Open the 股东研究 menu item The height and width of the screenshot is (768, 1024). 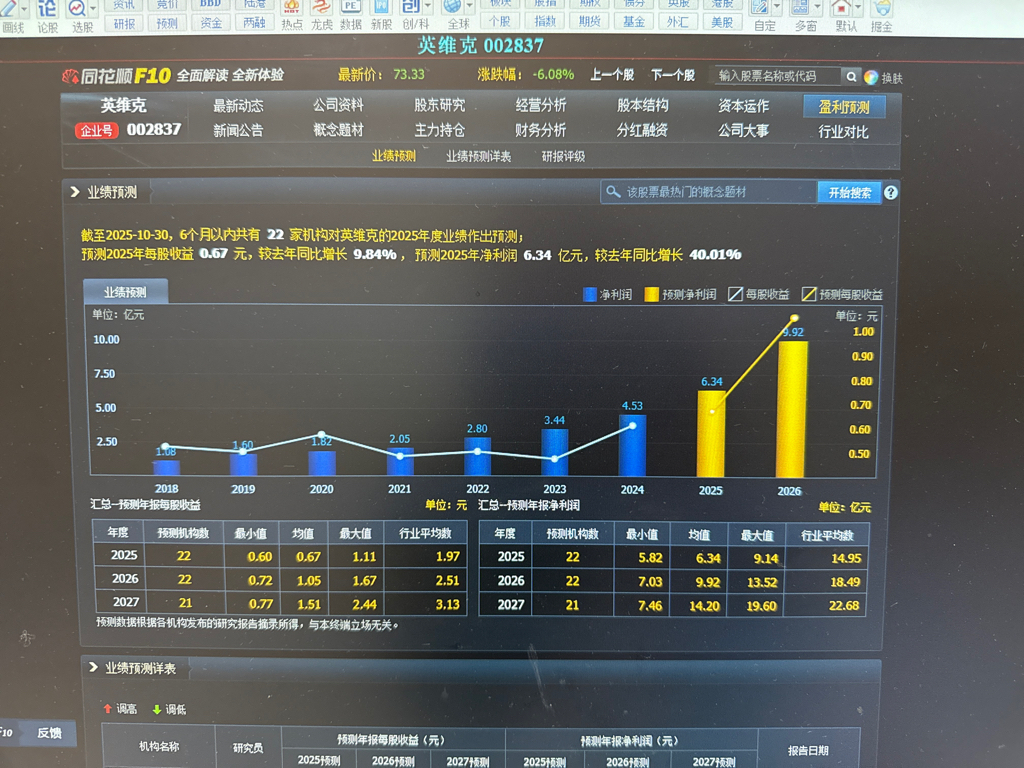click(440, 105)
